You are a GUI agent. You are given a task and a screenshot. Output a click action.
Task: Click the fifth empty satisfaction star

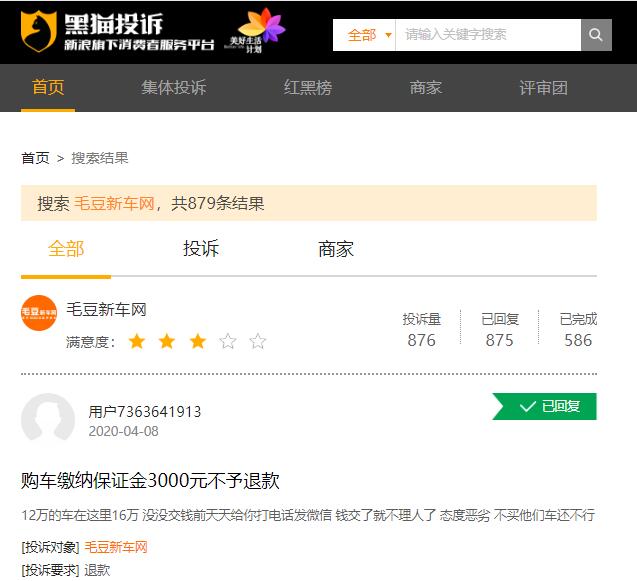coord(258,341)
